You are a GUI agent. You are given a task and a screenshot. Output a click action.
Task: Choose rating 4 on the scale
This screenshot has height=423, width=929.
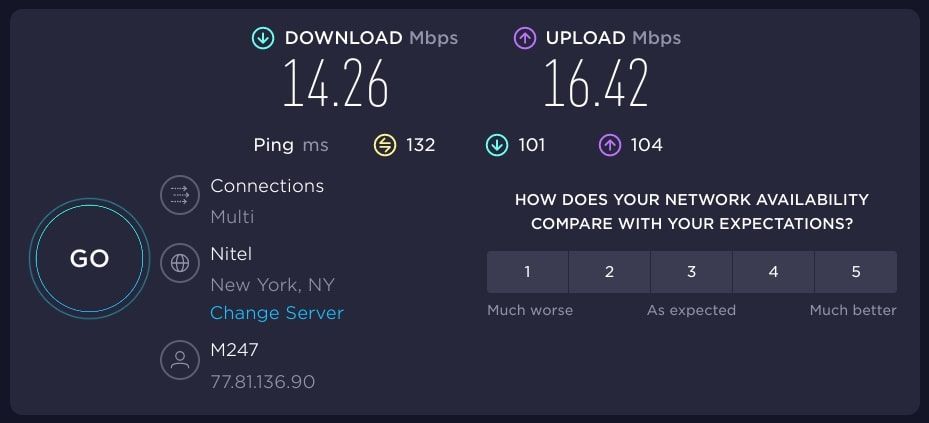click(x=773, y=272)
